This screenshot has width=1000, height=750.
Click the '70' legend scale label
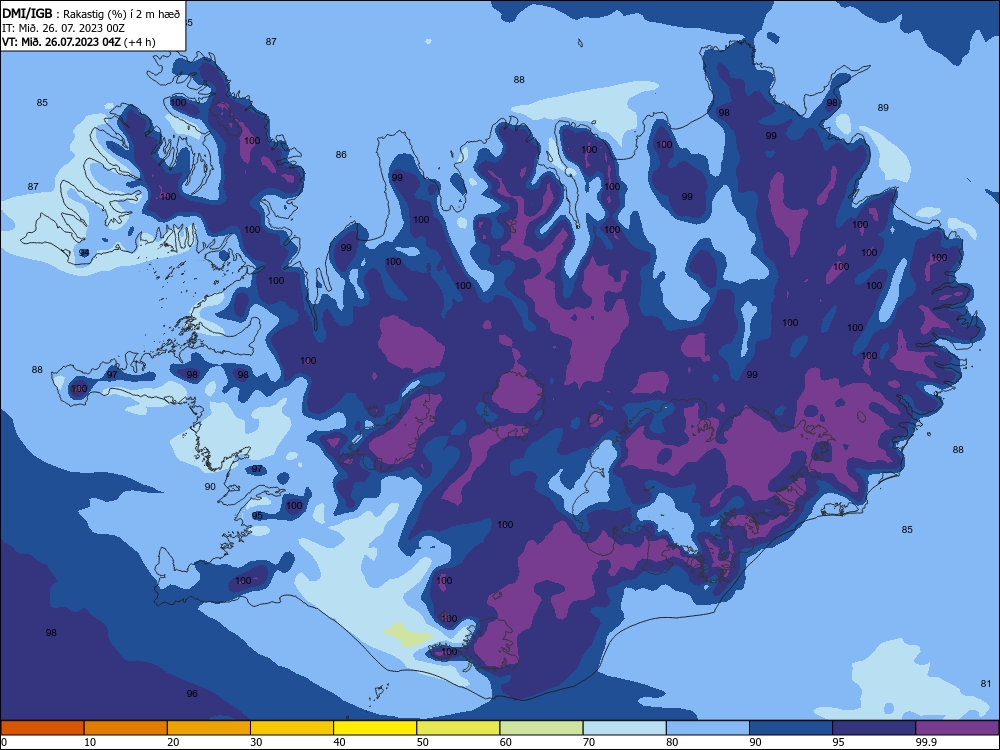589,742
